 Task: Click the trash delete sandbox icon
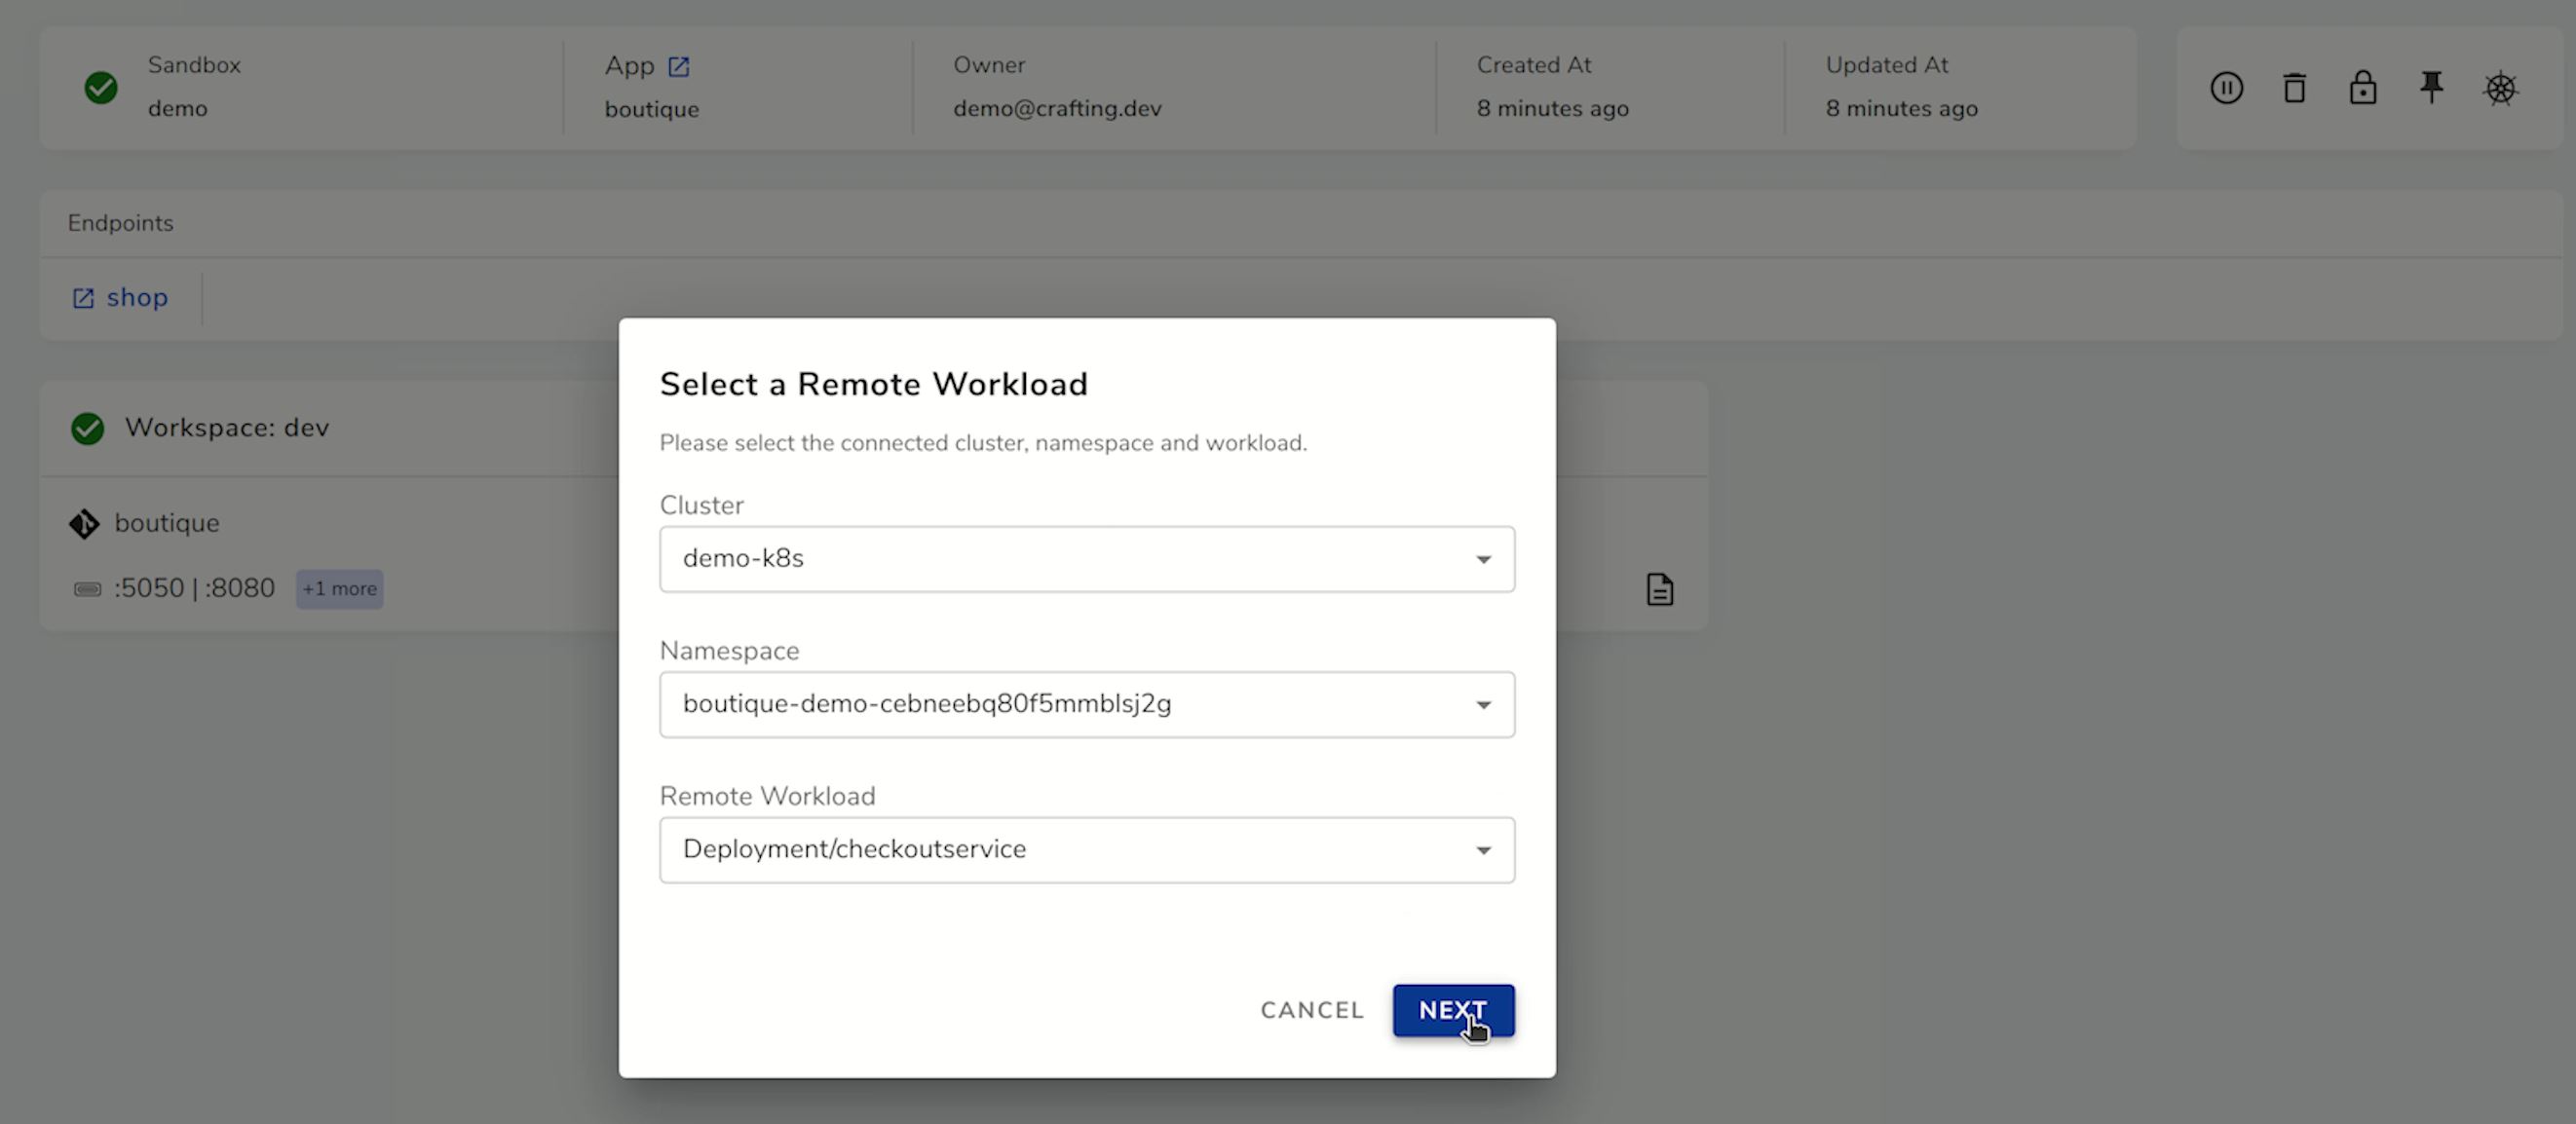coord(2295,88)
